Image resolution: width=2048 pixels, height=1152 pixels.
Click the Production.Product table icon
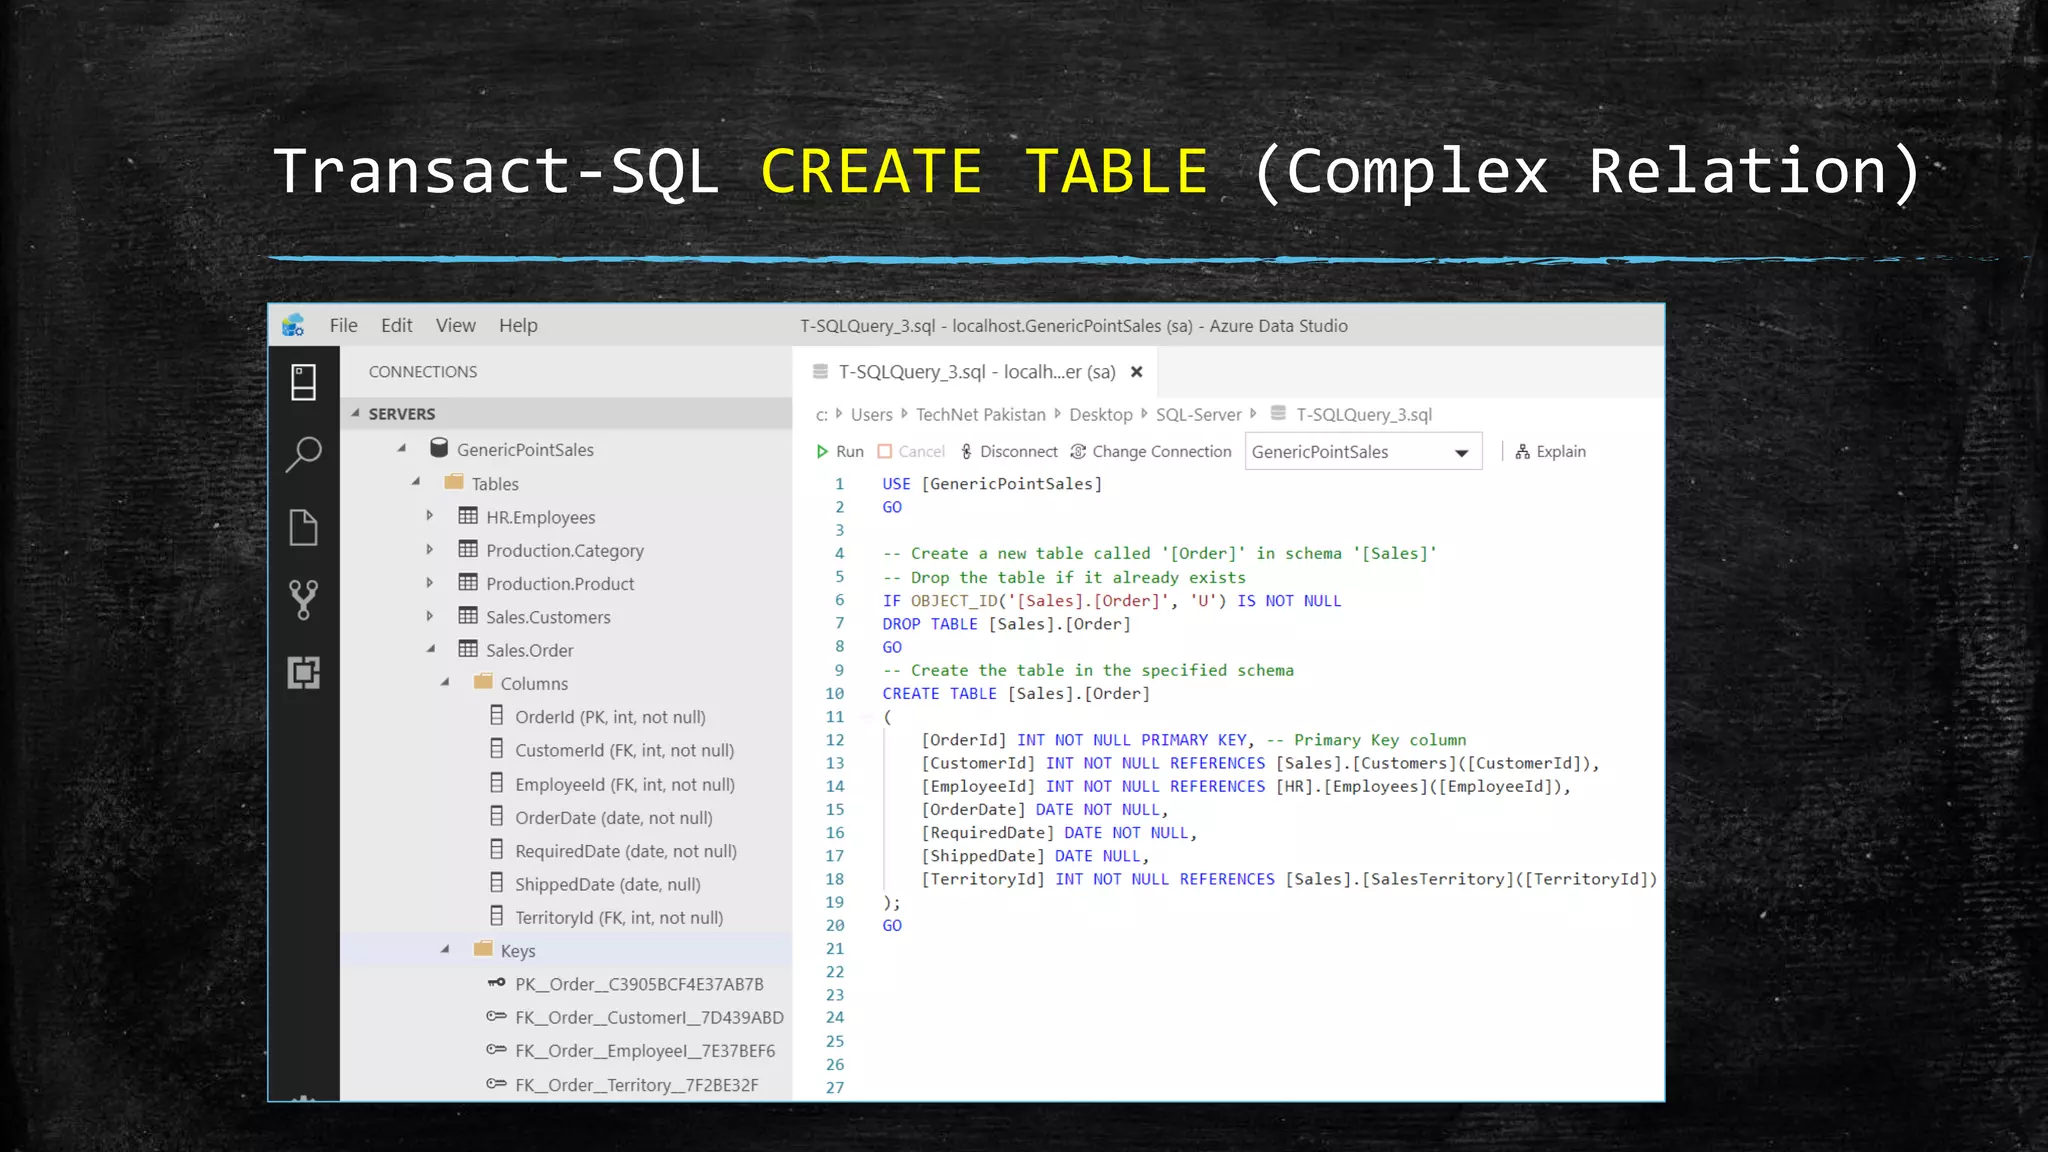click(468, 582)
